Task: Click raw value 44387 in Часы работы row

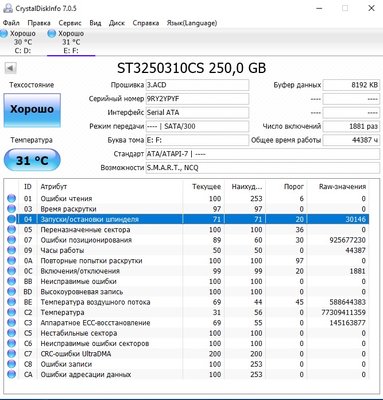Action: click(x=356, y=250)
